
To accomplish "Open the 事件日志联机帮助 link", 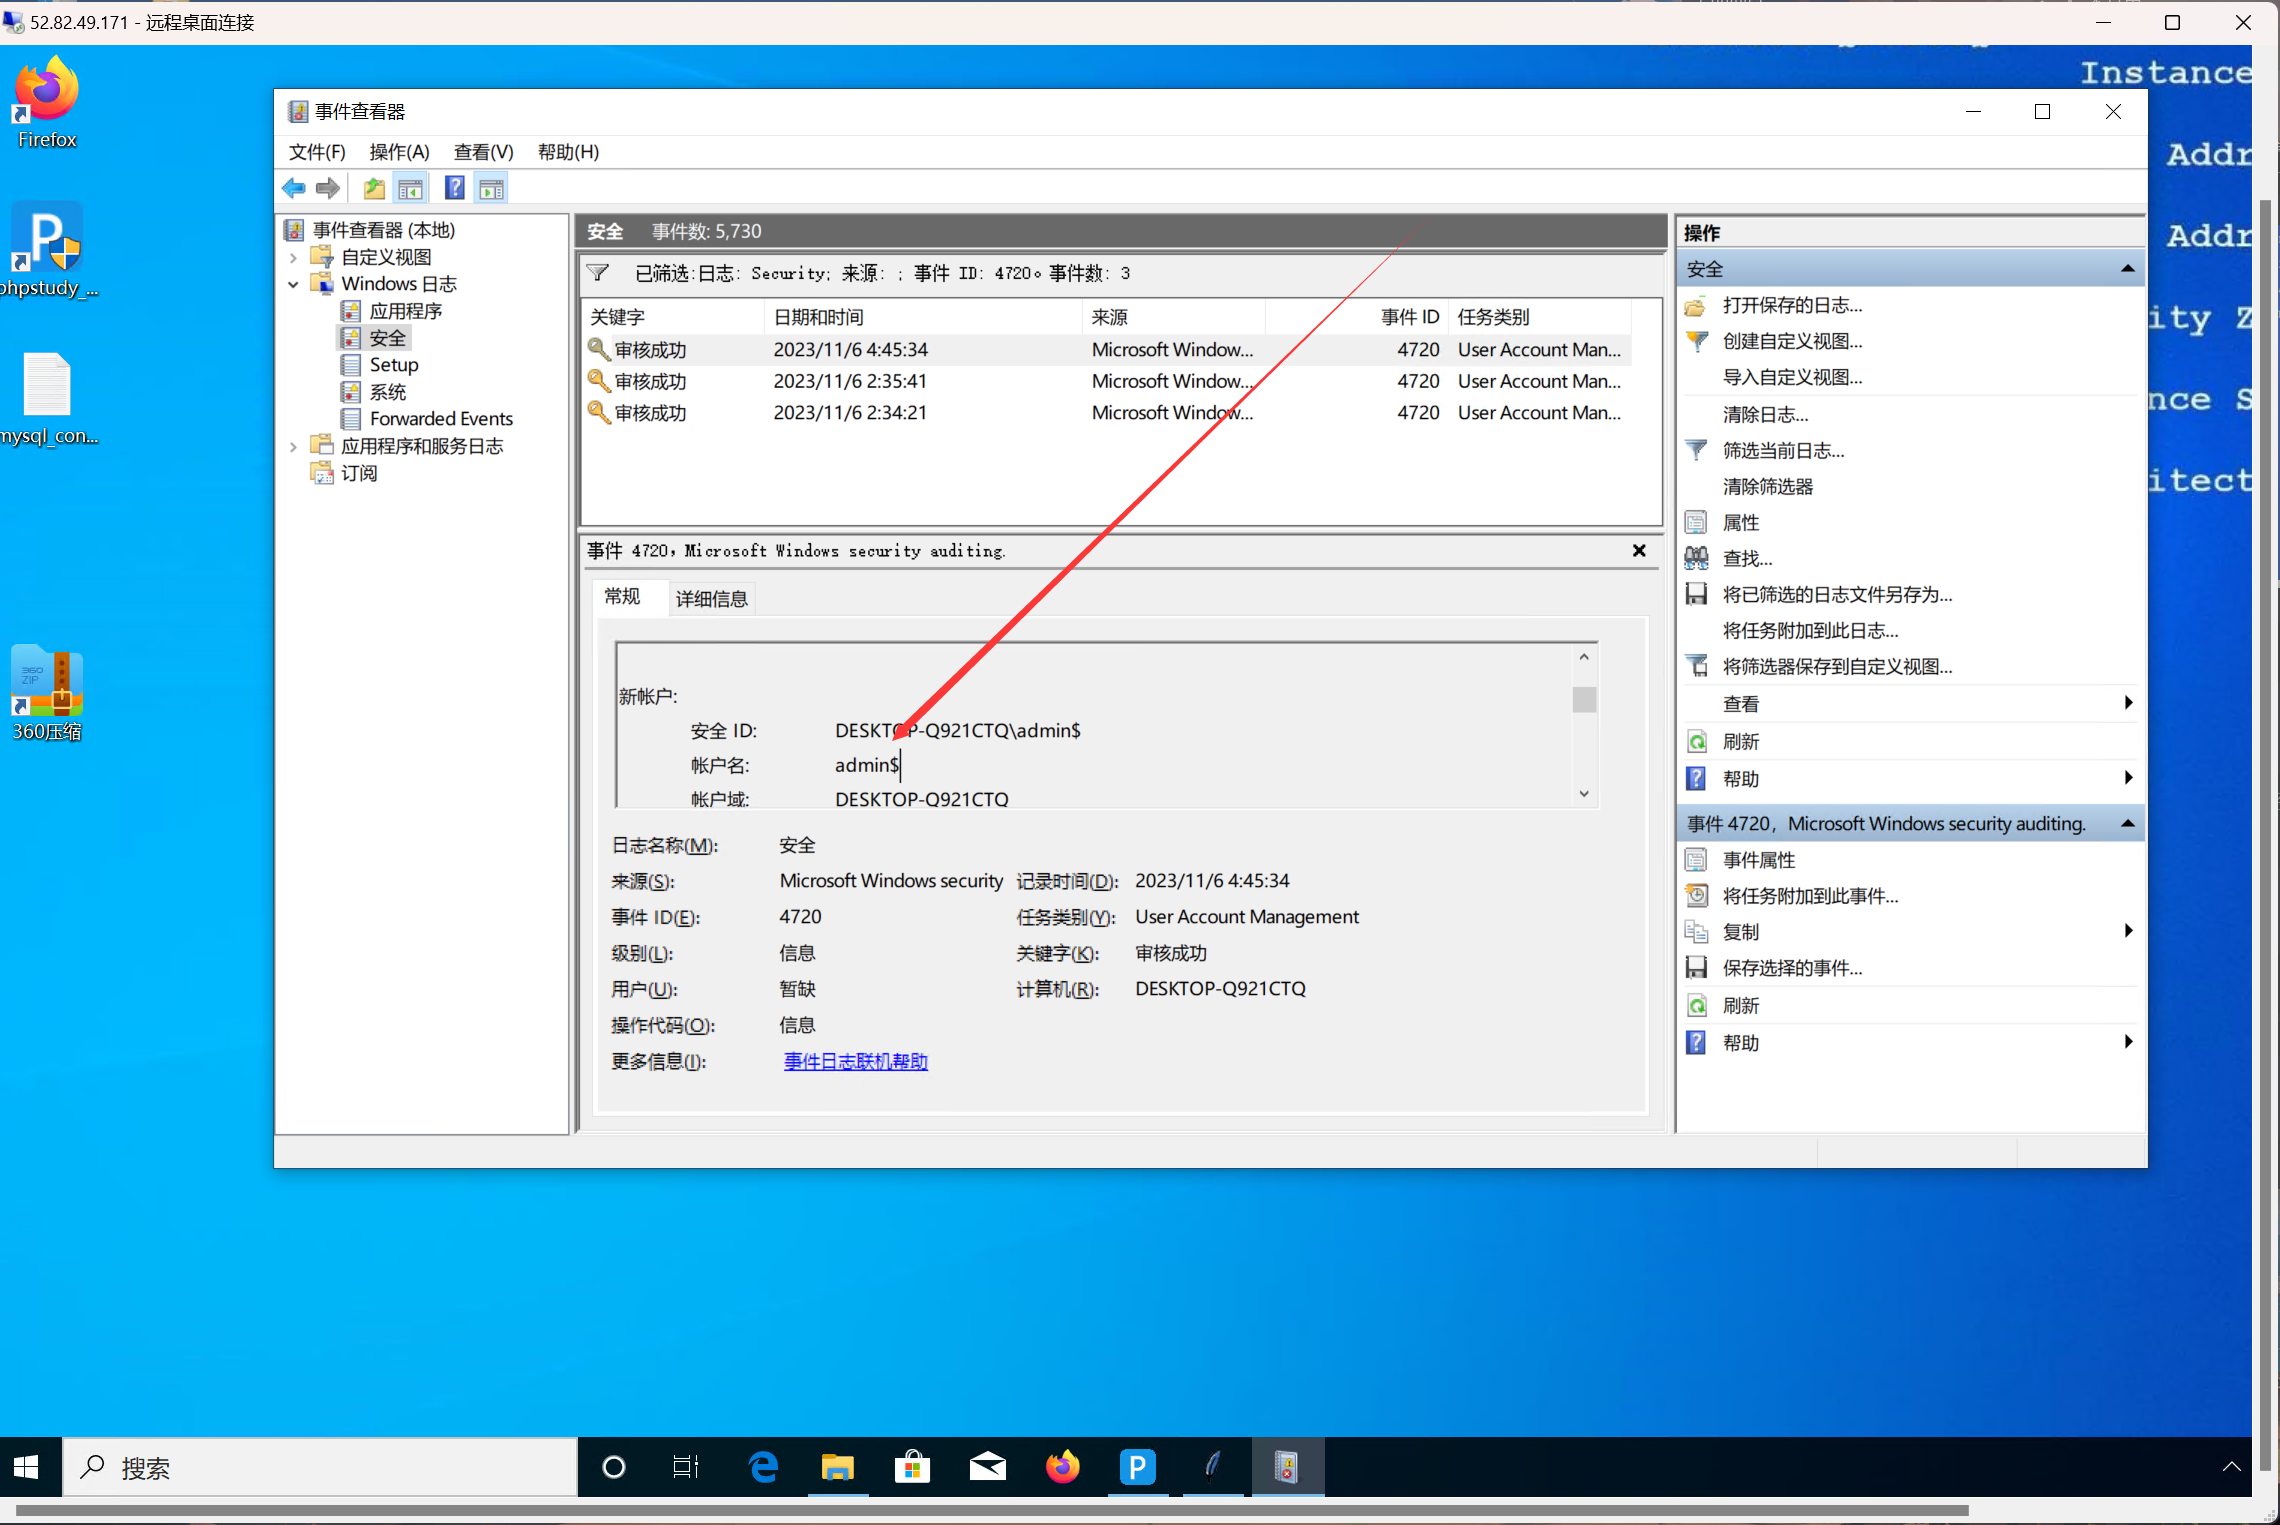I will [x=855, y=1062].
